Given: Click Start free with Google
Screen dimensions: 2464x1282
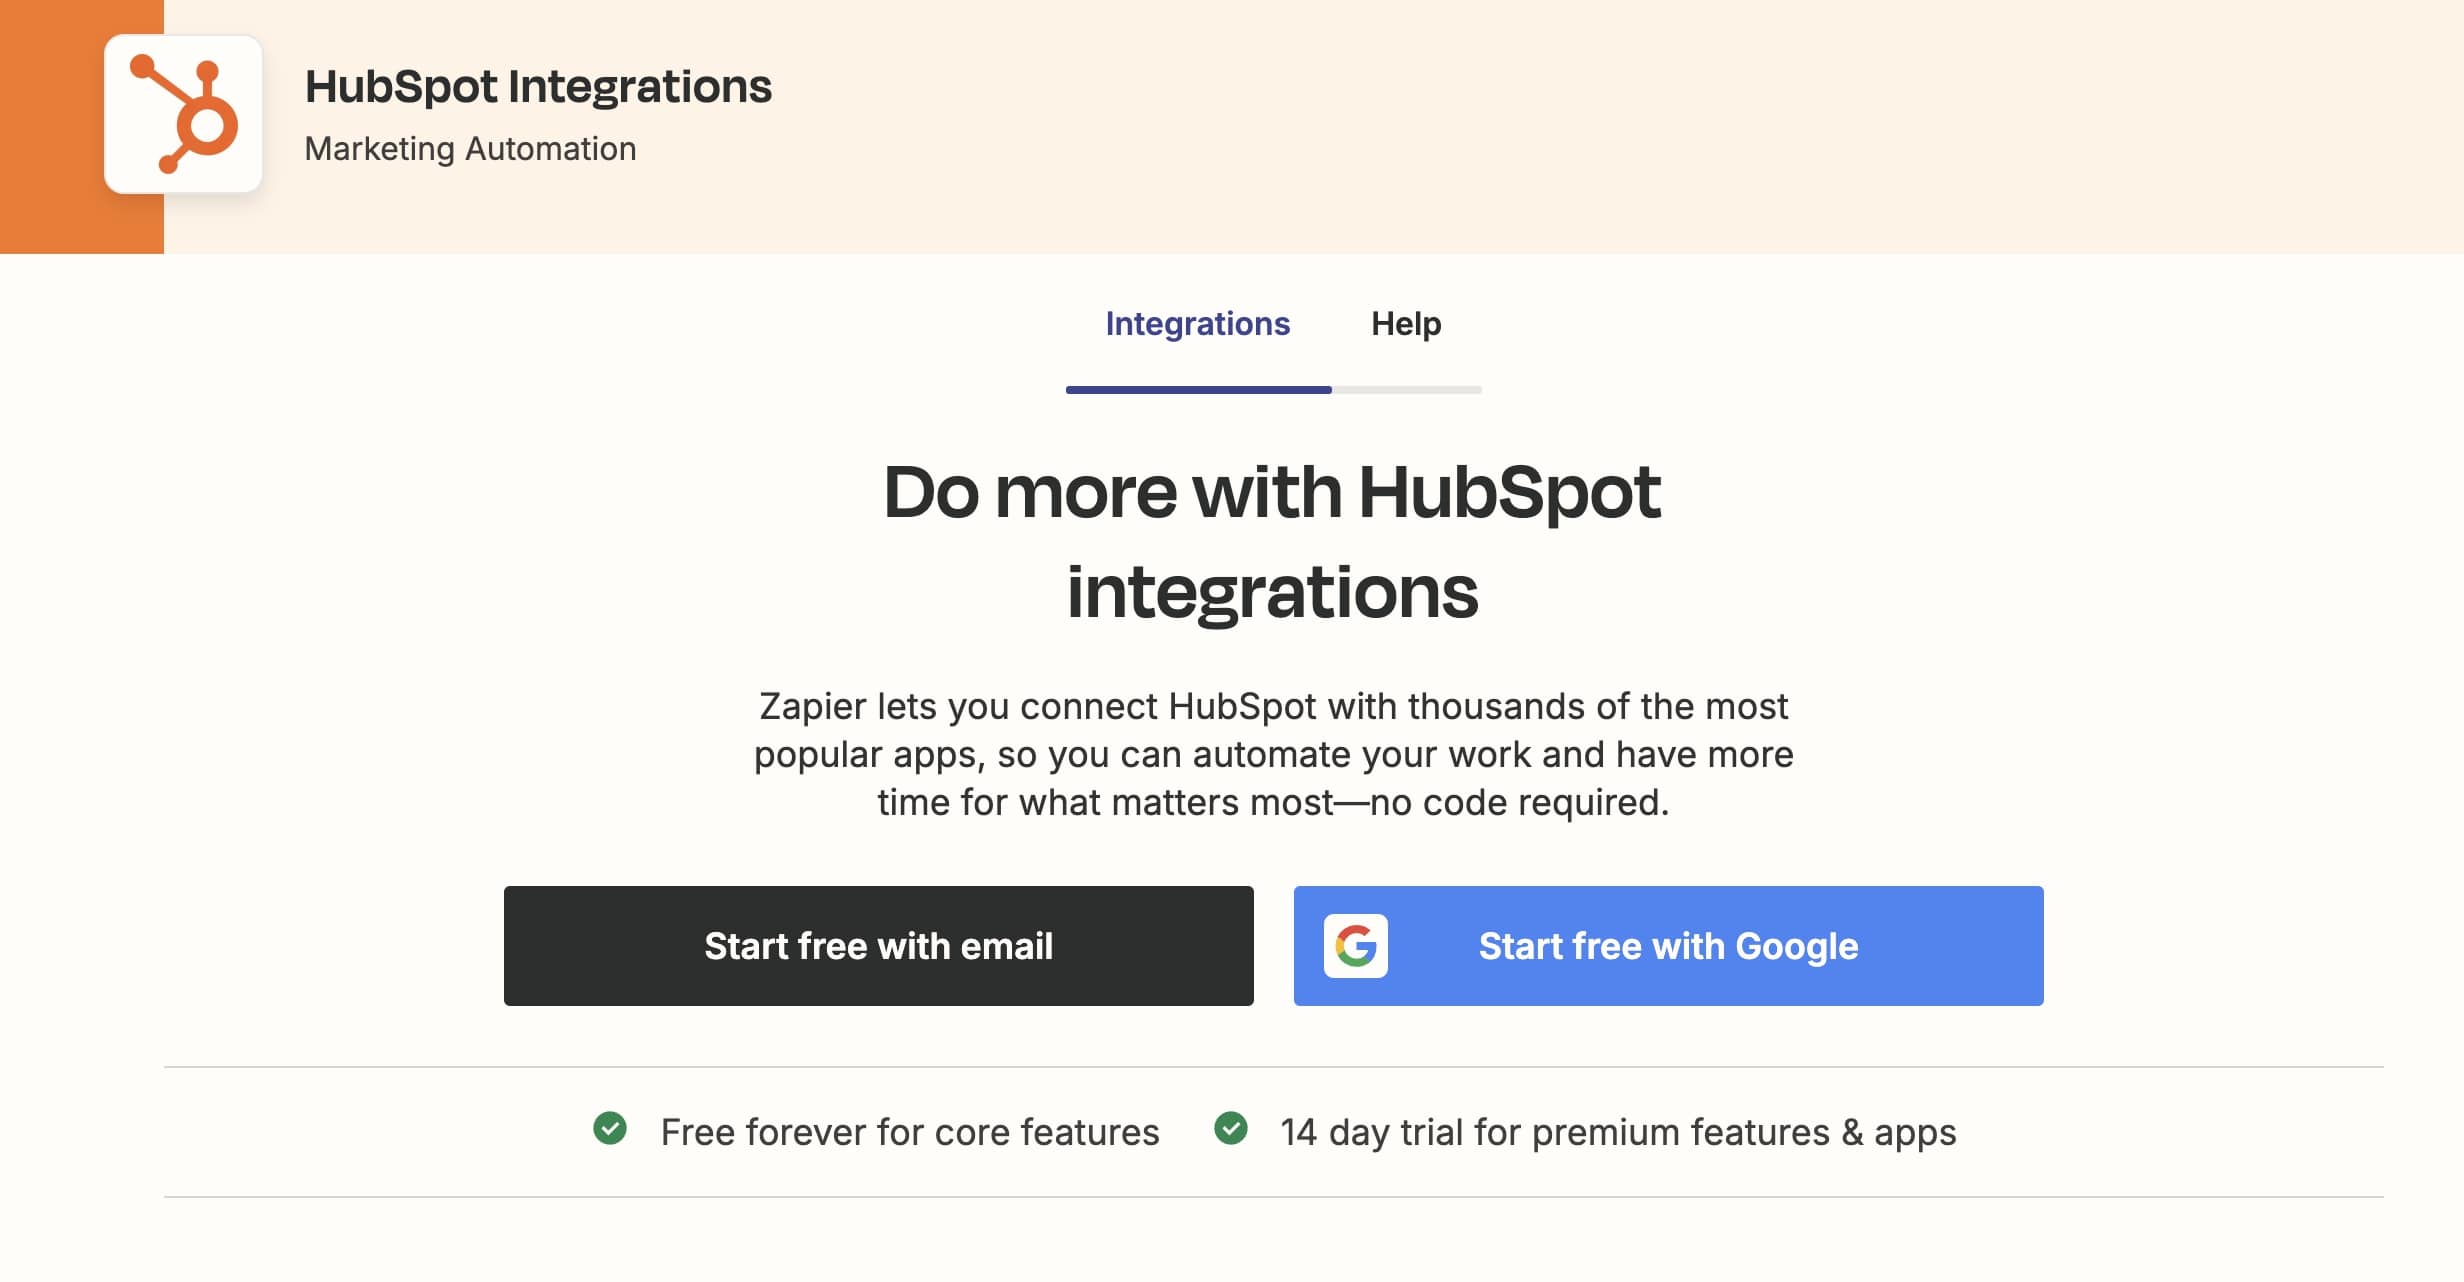Looking at the screenshot, I should pos(1668,945).
